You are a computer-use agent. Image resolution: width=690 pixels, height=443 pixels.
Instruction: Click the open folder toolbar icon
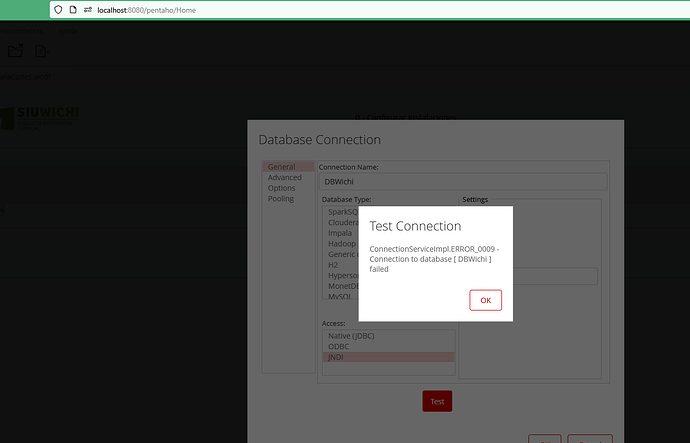pos(15,51)
